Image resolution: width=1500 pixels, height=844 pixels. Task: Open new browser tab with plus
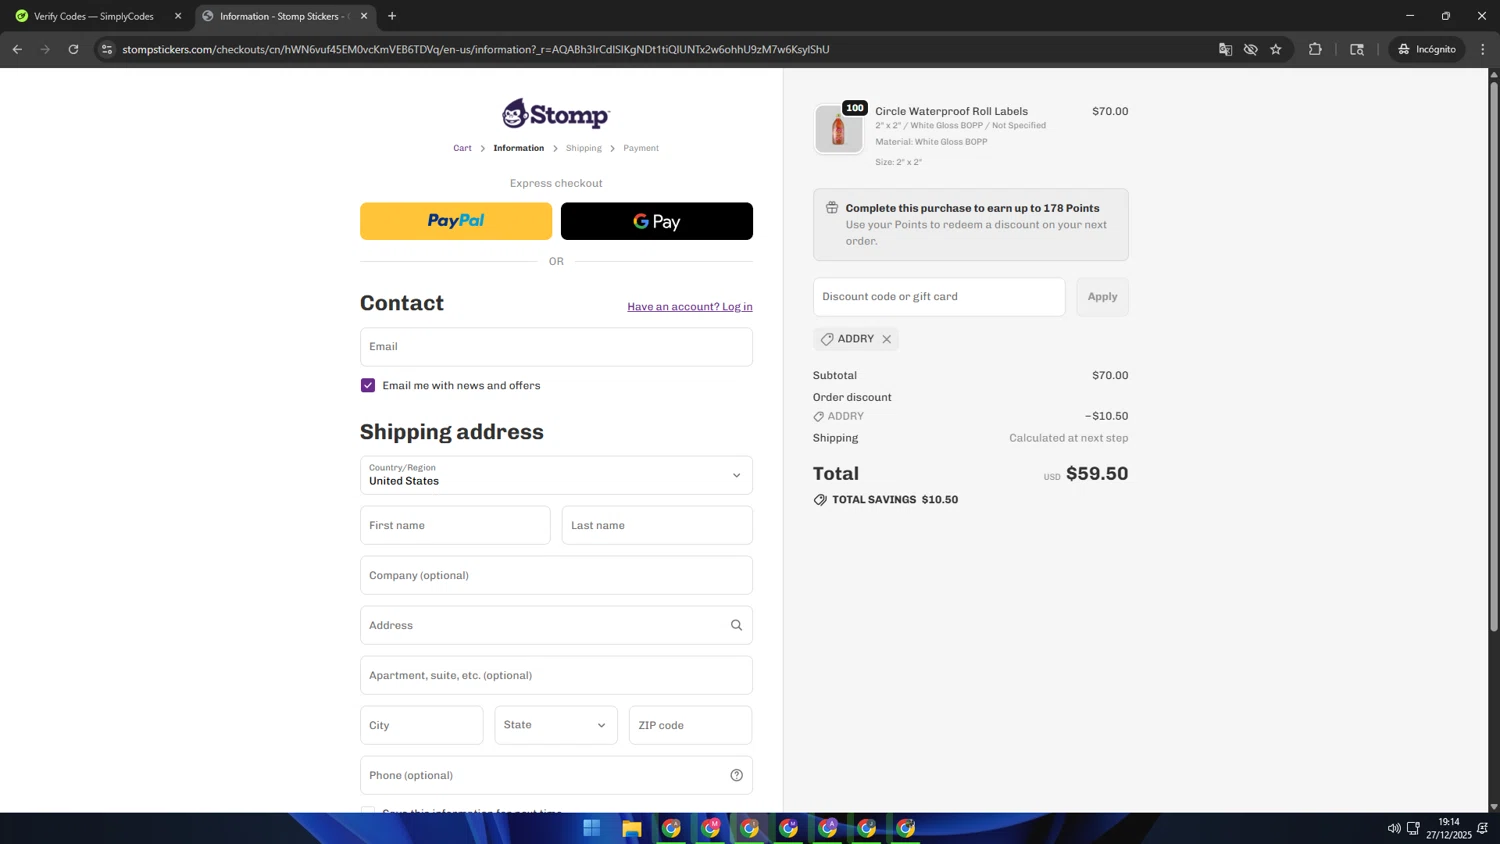click(x=392, y=16)
